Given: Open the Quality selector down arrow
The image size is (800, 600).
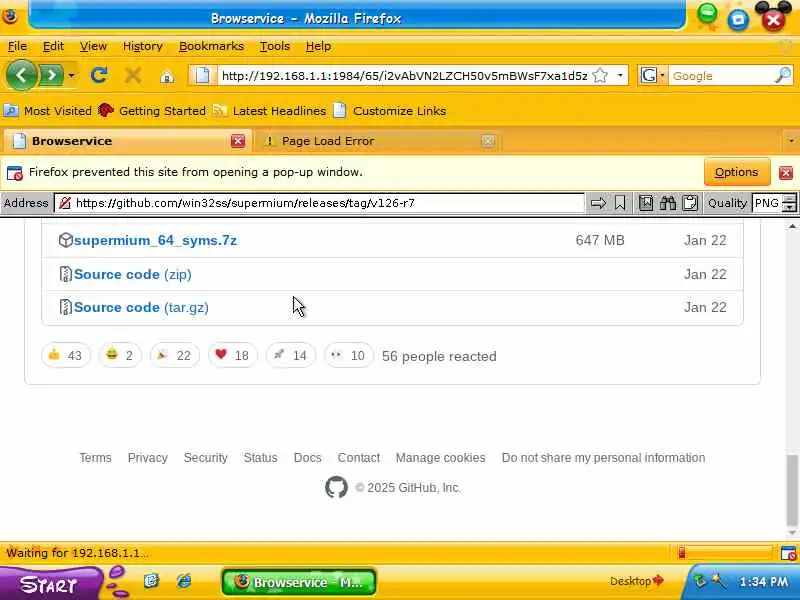Looking at the screenshot, I should [790, 208].
